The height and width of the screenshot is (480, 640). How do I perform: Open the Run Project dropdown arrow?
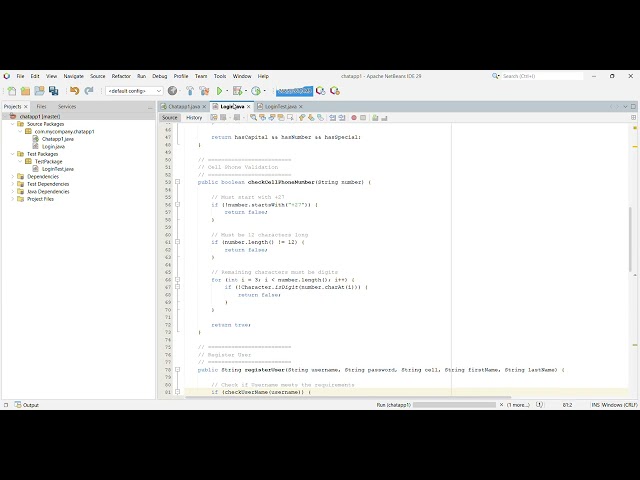tap(227, 91)
